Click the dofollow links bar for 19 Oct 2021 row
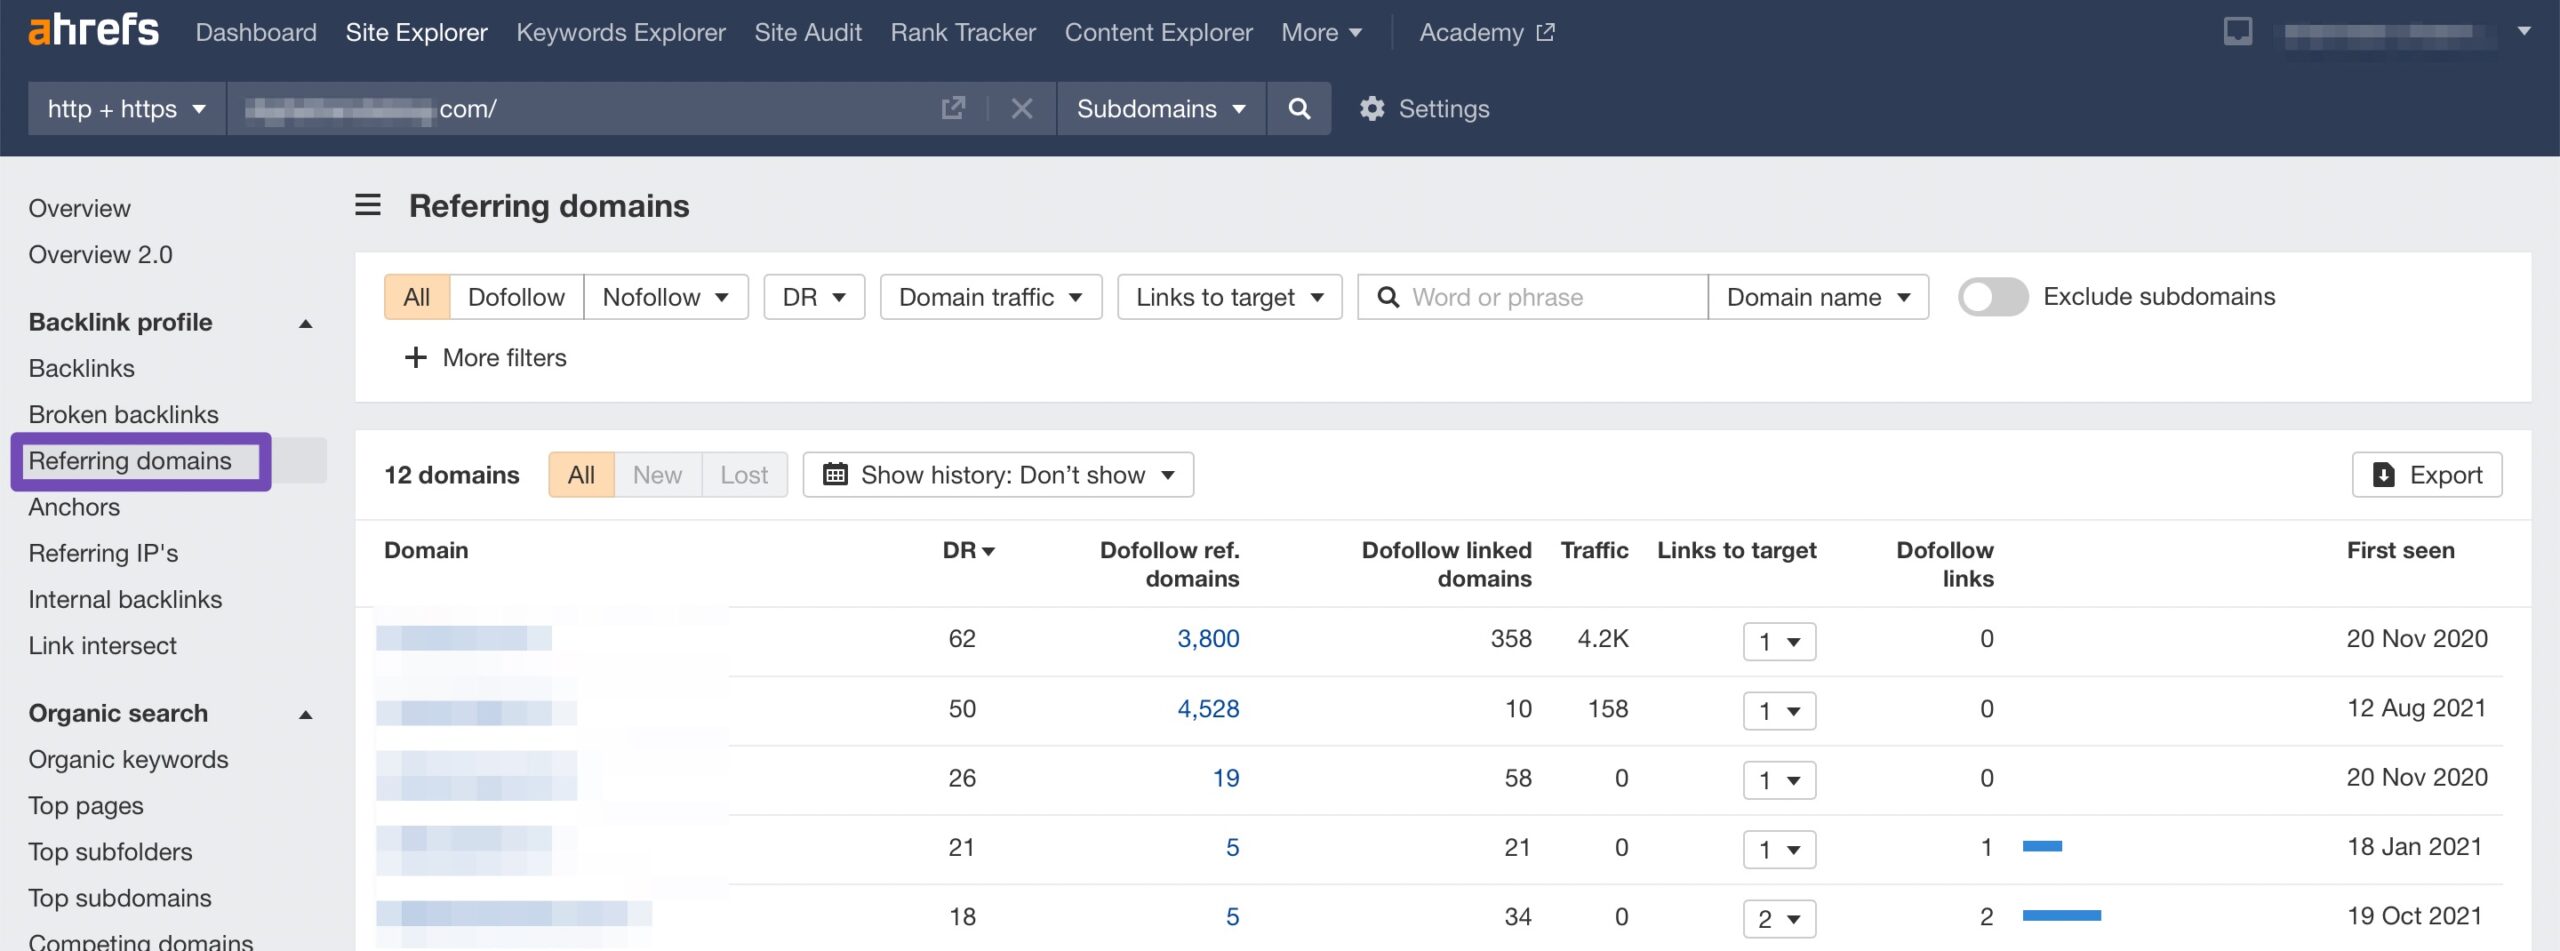 pyautogui.click(x=2061, y=916)
